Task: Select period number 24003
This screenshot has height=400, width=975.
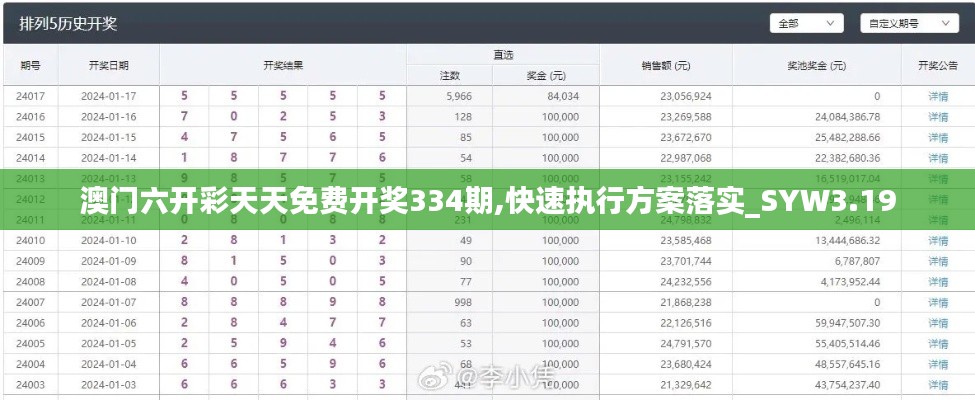Action: 30,385
